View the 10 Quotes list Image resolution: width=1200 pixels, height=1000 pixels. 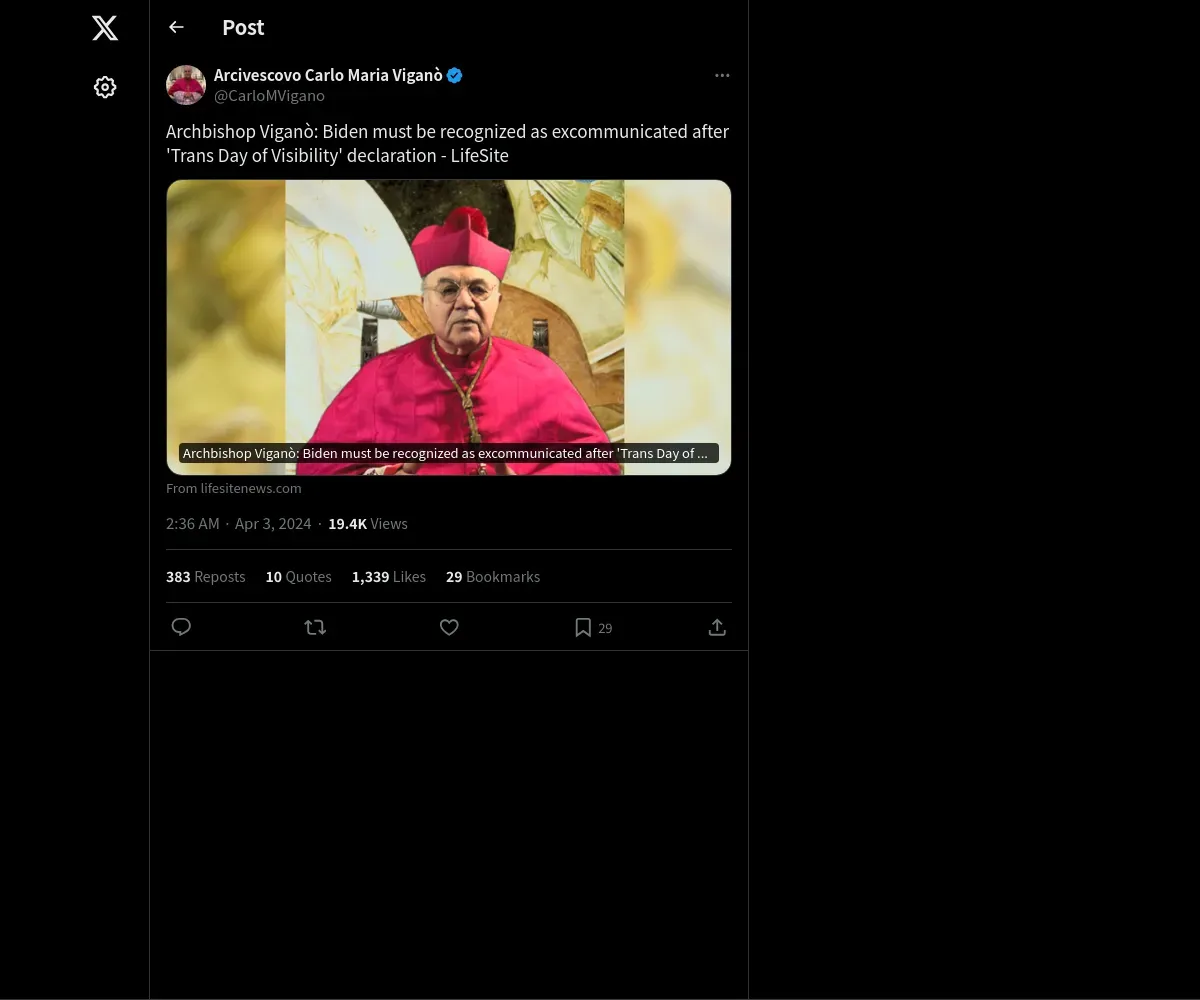click(x=299, y=577)
